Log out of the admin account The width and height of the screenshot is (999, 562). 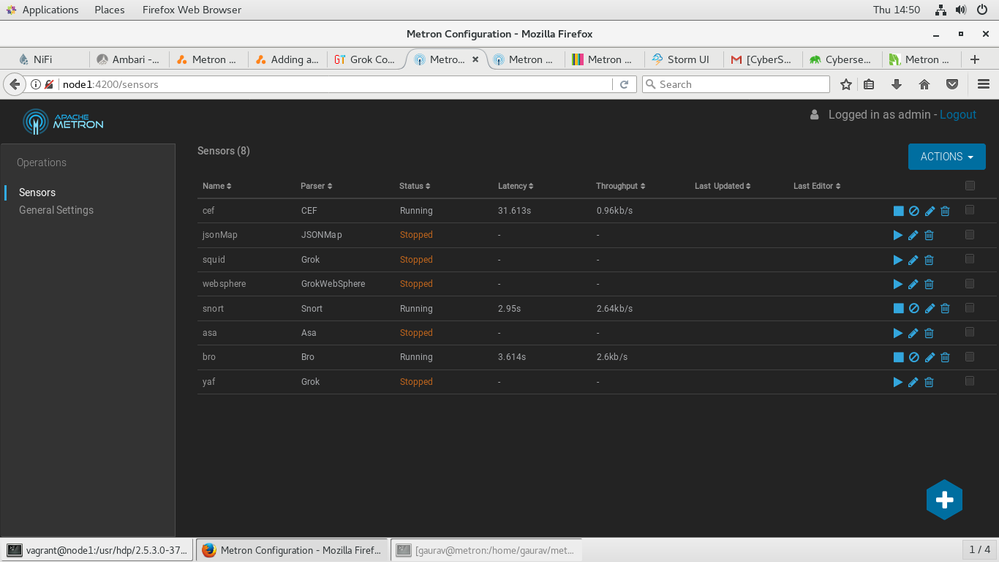pyautogui.click(x=958, y=115)
